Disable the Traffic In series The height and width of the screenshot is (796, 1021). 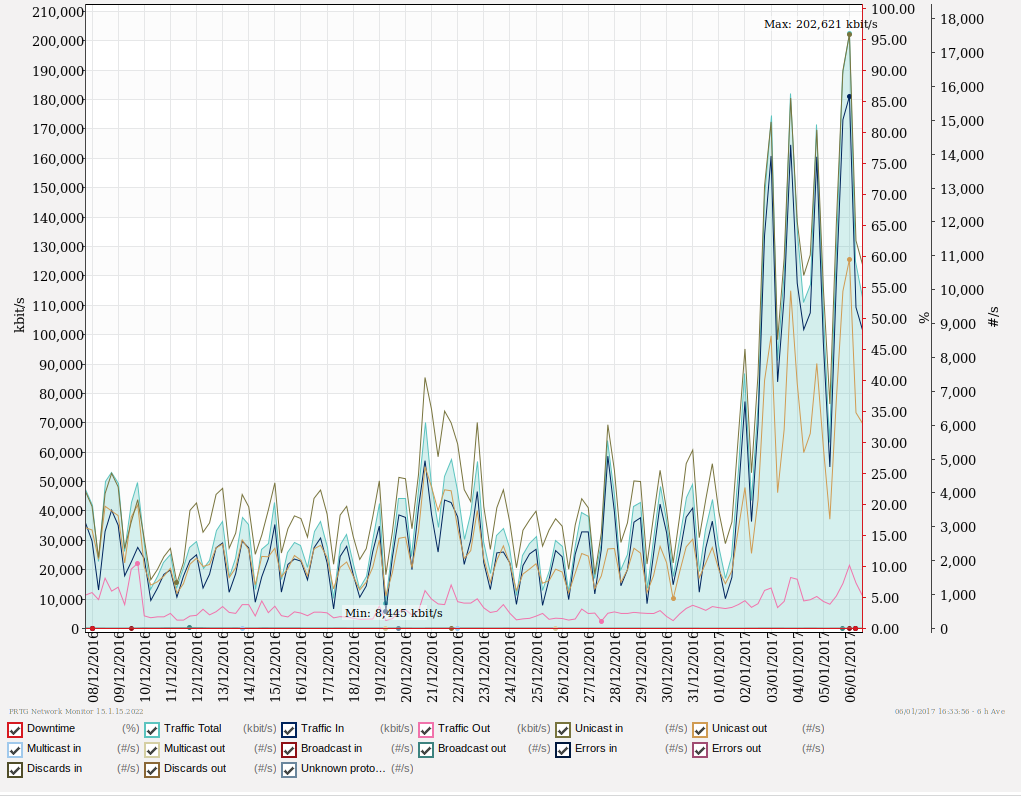[289, 729]
